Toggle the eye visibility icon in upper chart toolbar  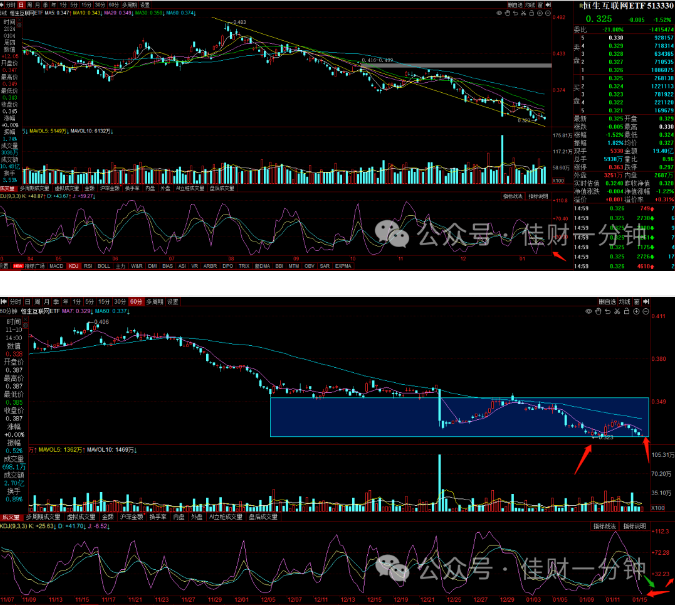click(499, 13)
